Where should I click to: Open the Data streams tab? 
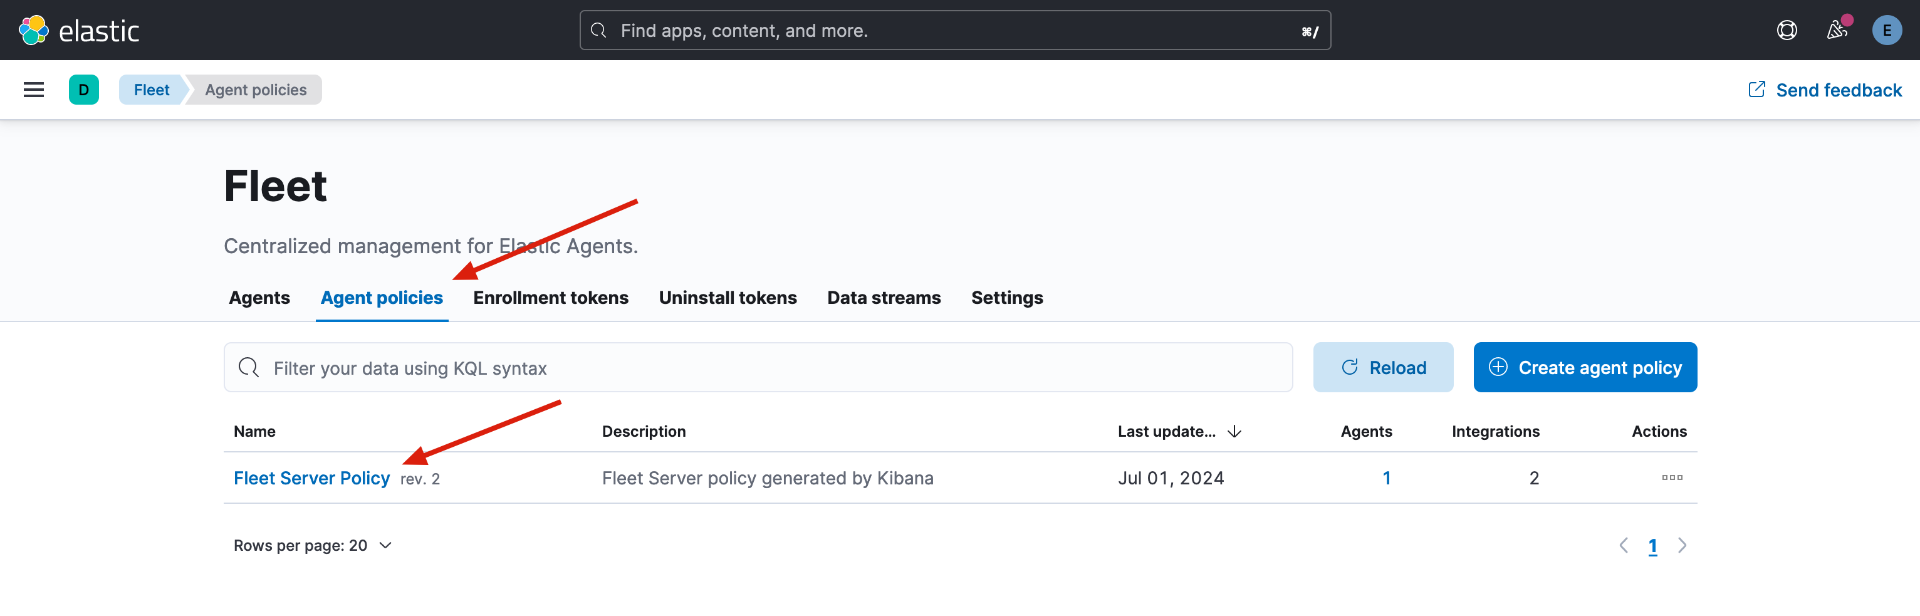click(884, 298)
